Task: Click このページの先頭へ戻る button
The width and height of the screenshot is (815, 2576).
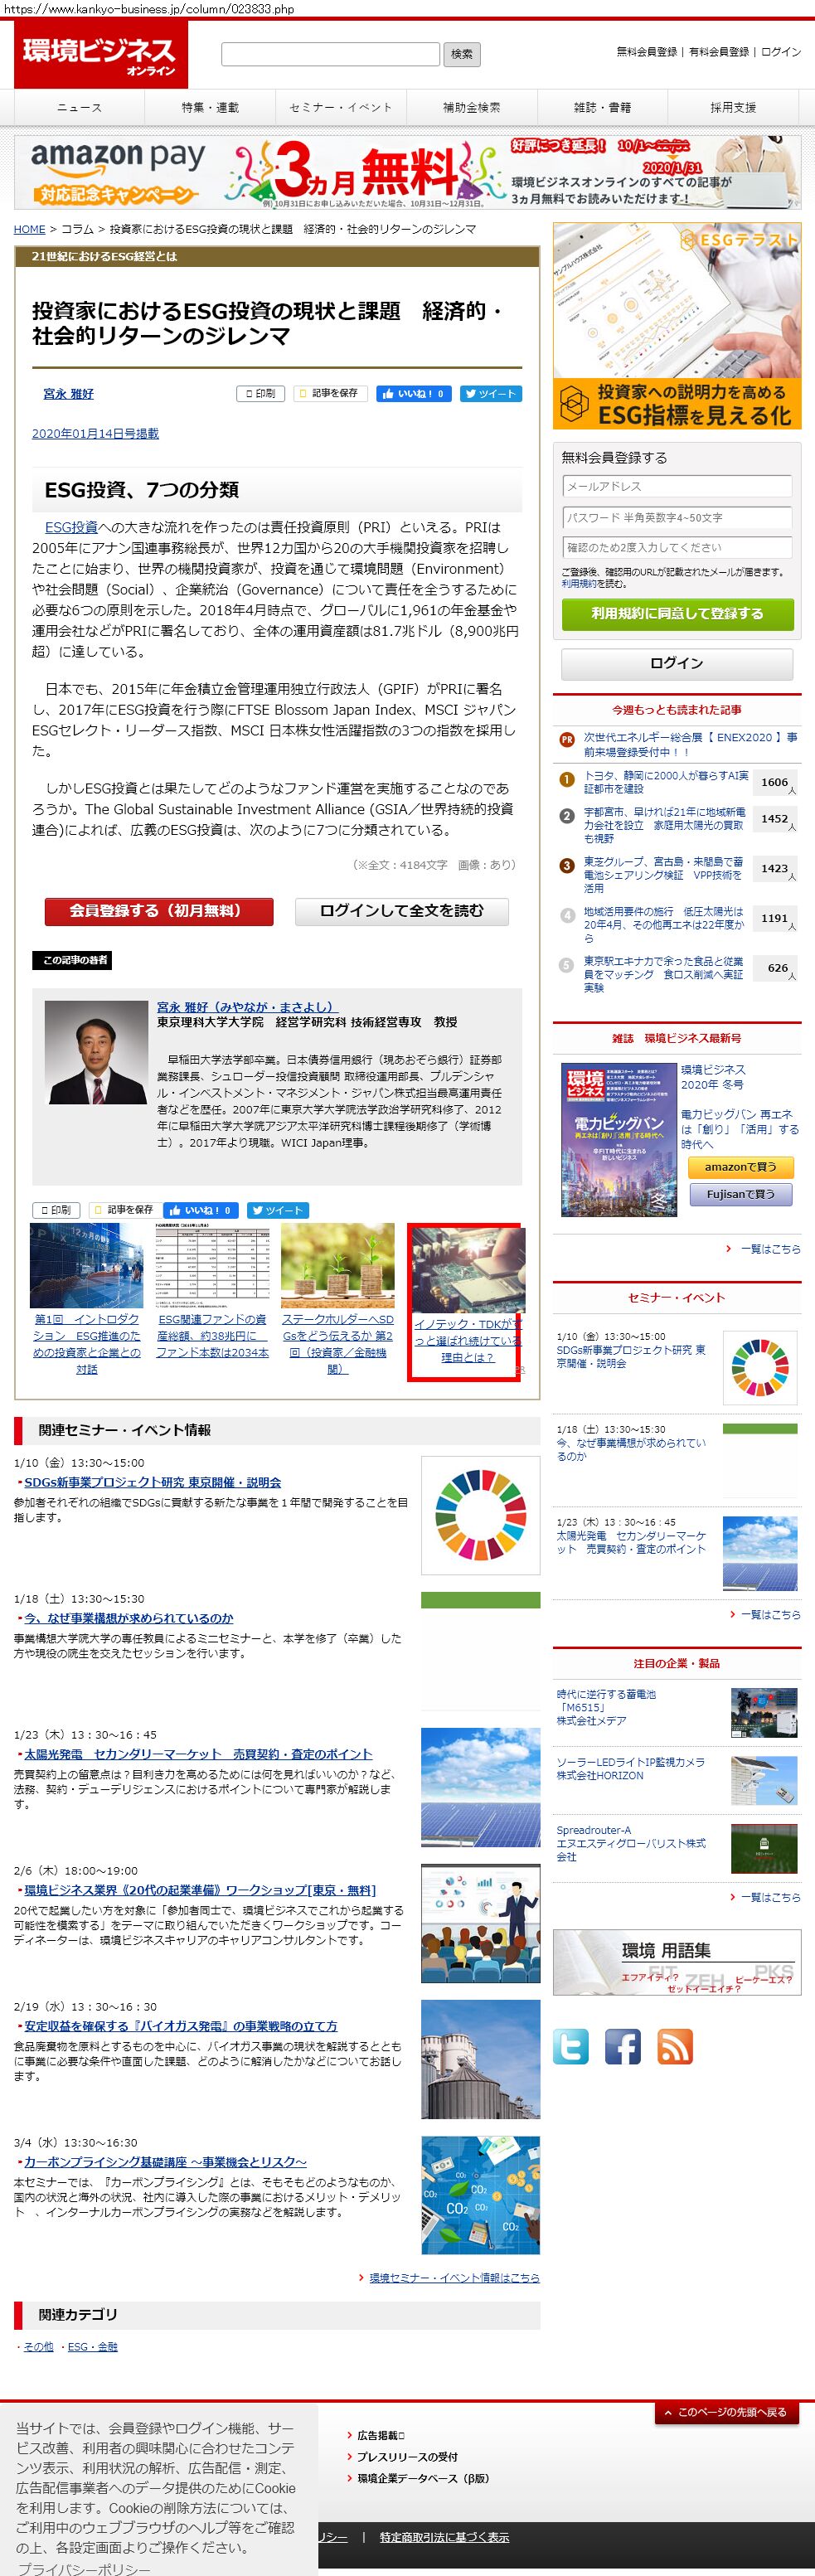Action: (729, 2412)
